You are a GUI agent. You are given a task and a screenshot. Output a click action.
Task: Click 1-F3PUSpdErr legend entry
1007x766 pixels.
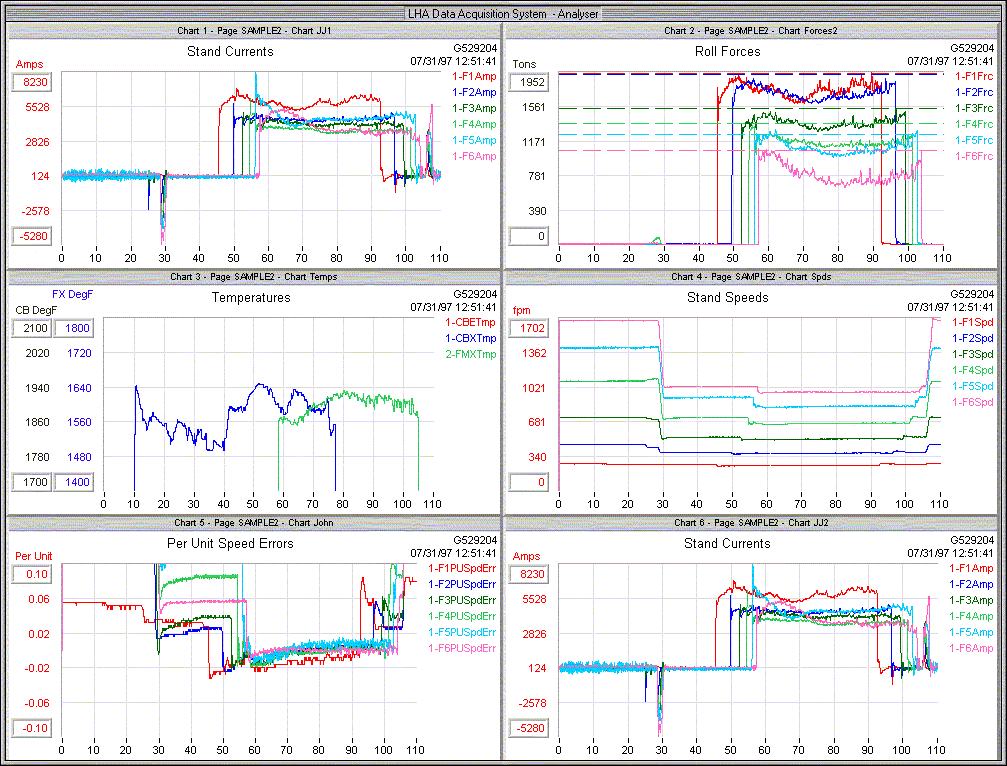[462, 600]
